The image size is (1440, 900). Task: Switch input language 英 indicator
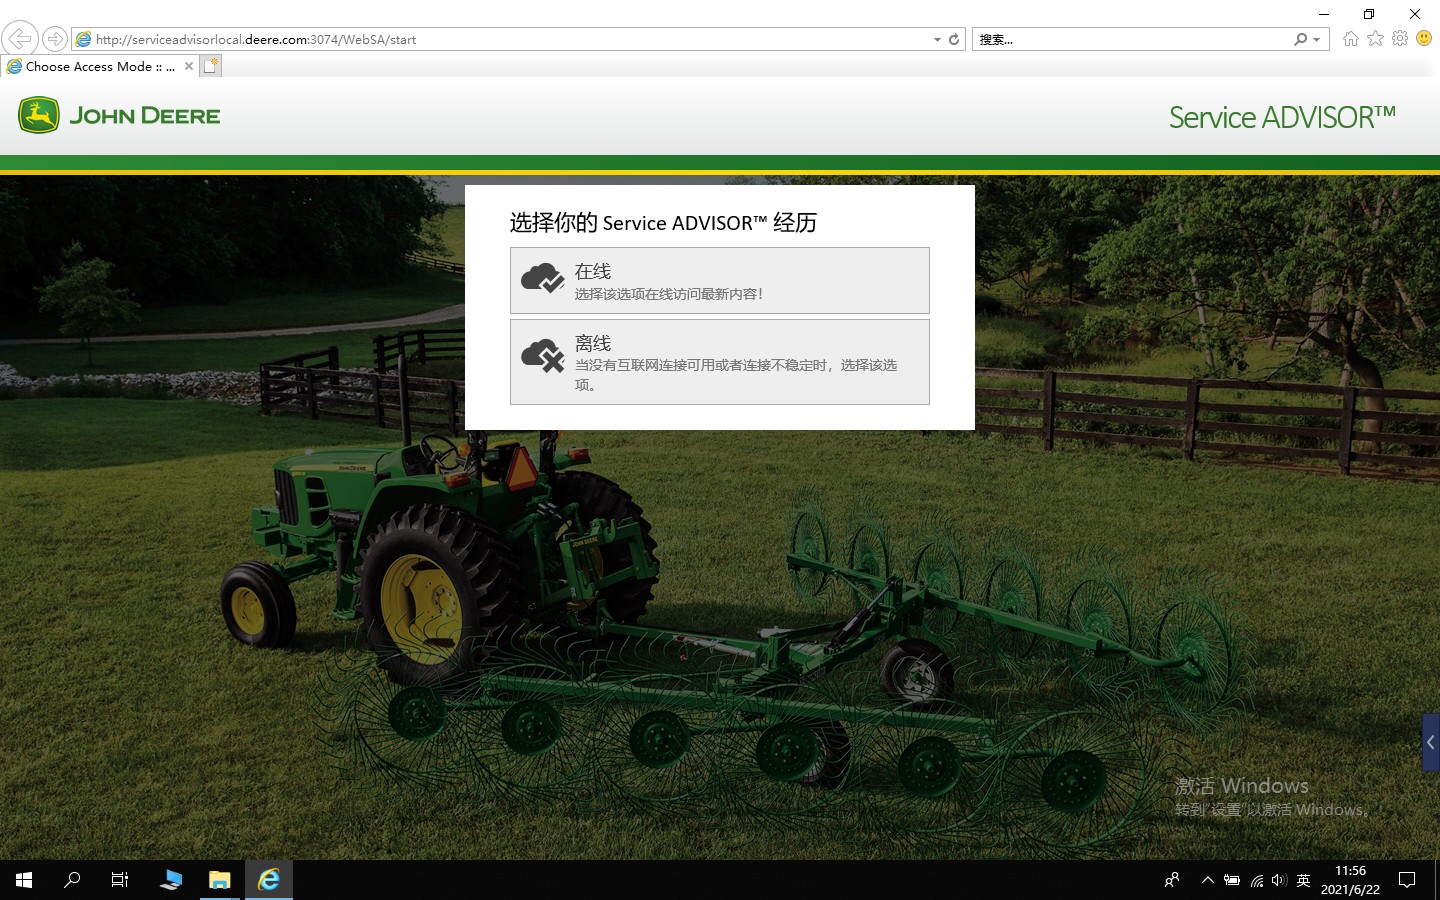point(1303,880)
